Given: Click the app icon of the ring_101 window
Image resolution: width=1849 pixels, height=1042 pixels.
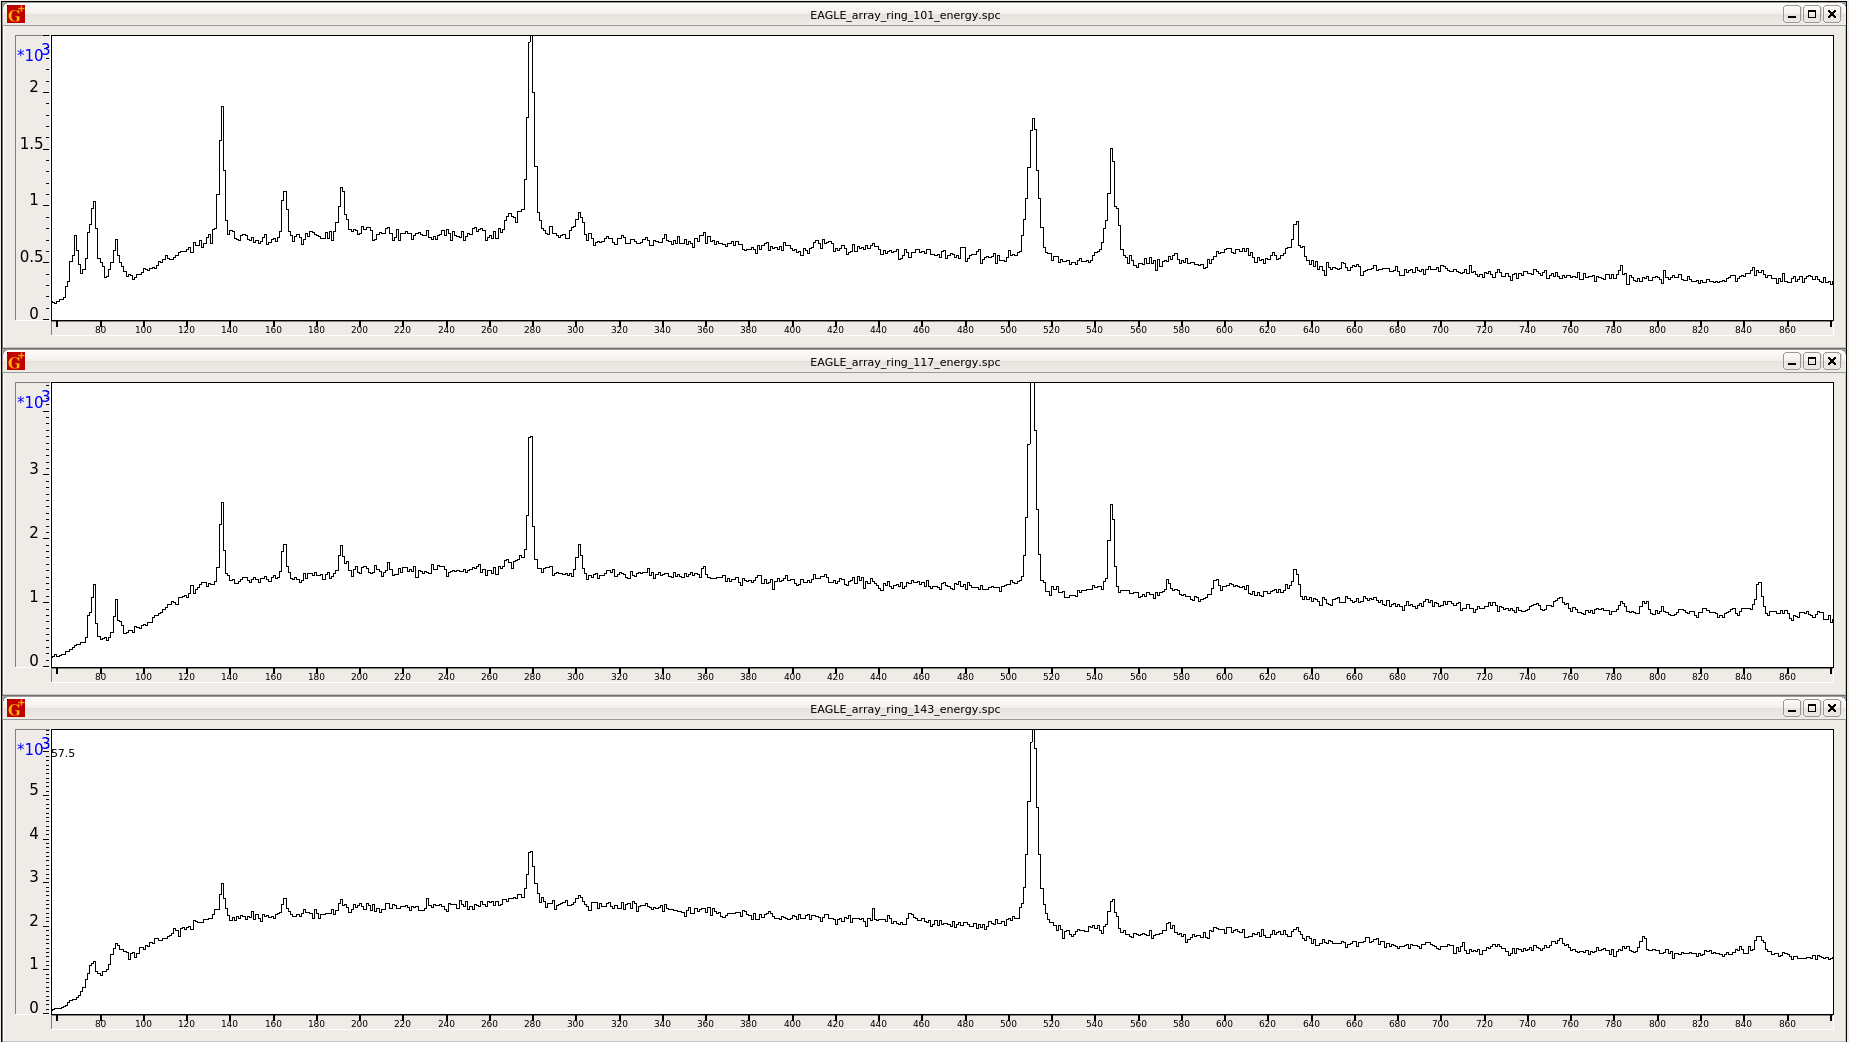Looking at the screenshot, I should click(15, 14).
